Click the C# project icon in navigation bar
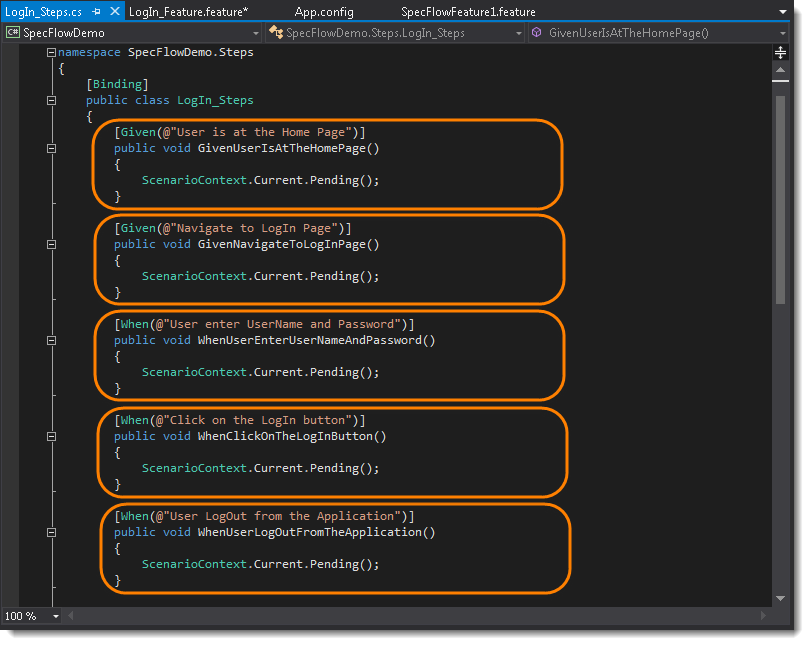The image size is (809, 645). click(x=13, y=33)
